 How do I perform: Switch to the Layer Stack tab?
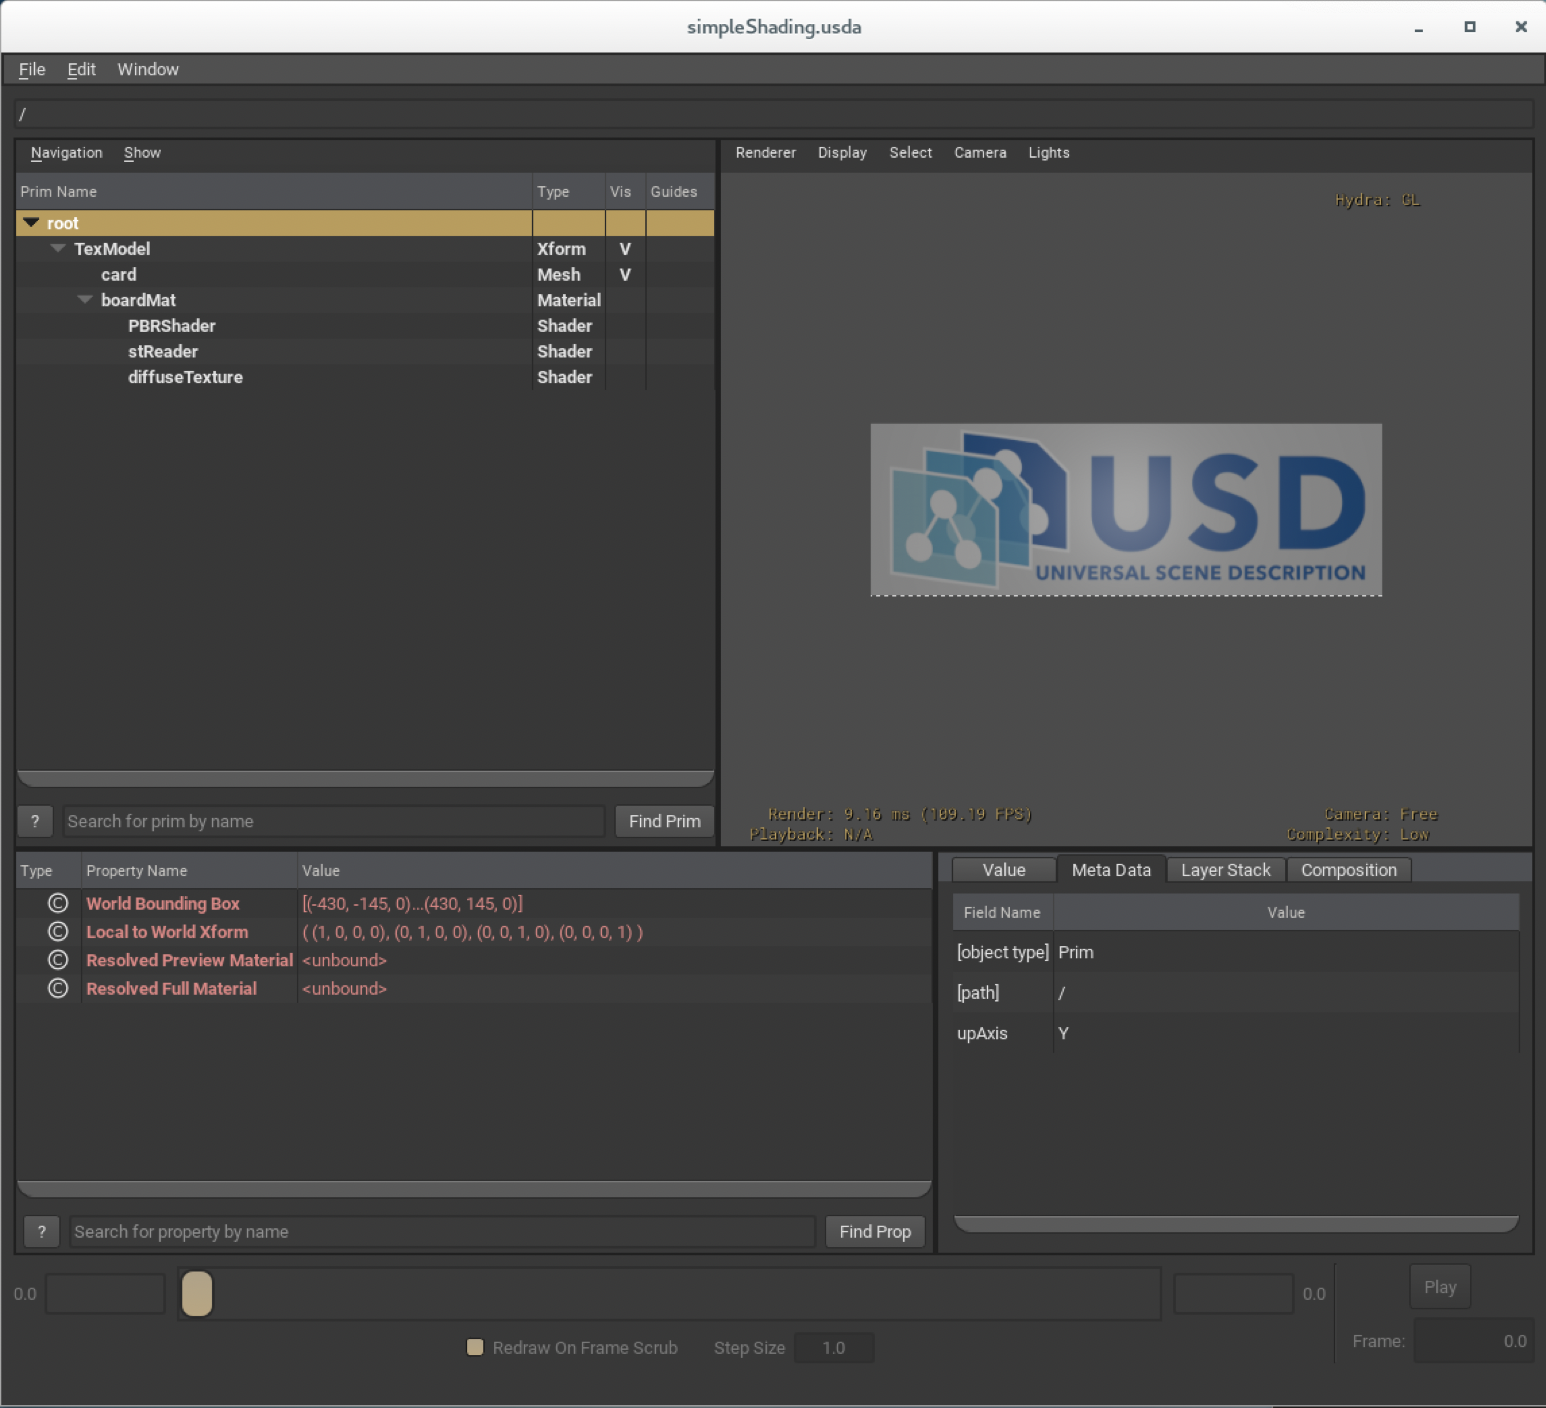(x=1226, y=870)
